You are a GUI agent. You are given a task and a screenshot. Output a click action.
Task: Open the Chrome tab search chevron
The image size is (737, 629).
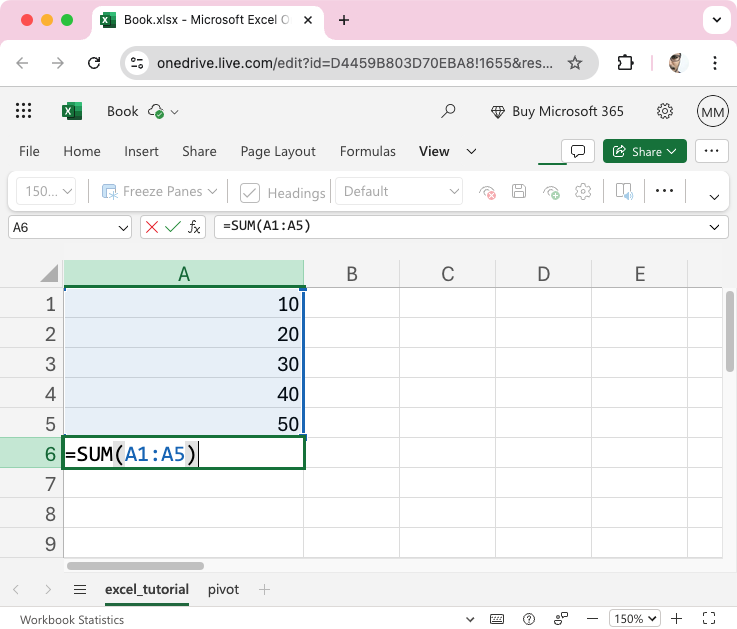[x=717, y=20]
